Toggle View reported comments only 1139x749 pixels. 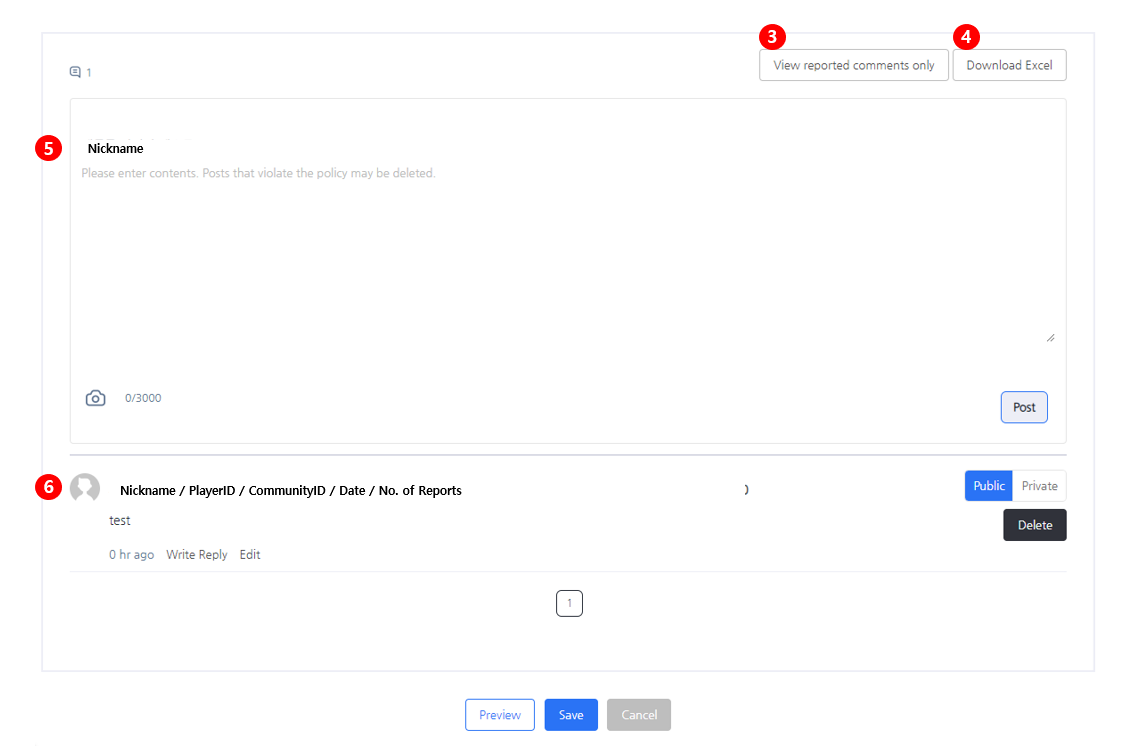[853, 65]
